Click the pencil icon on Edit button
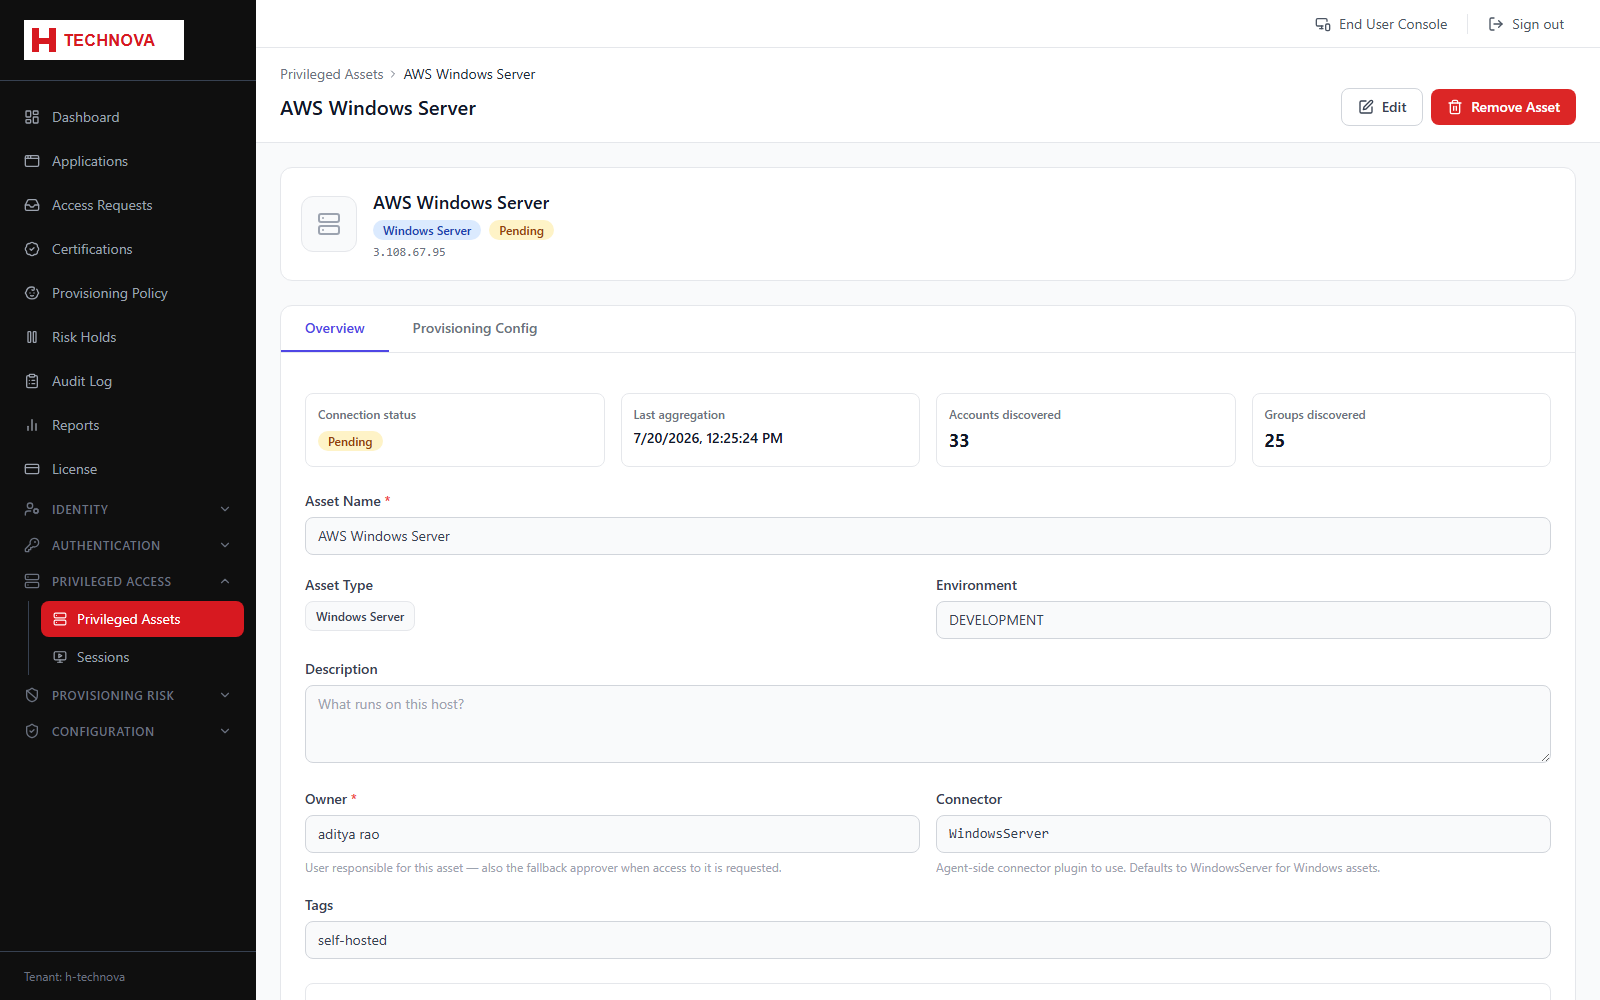1600x1000 pixels. point(1366,107)
